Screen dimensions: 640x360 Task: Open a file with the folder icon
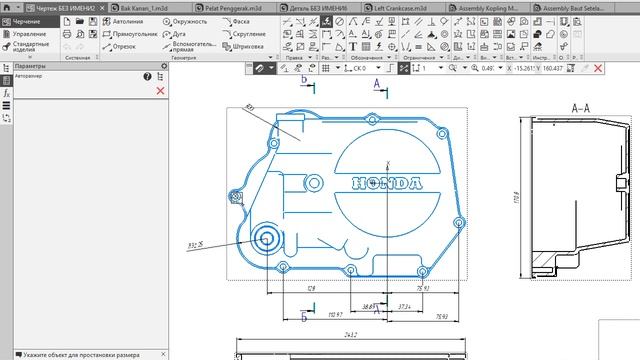coord(80,21)
